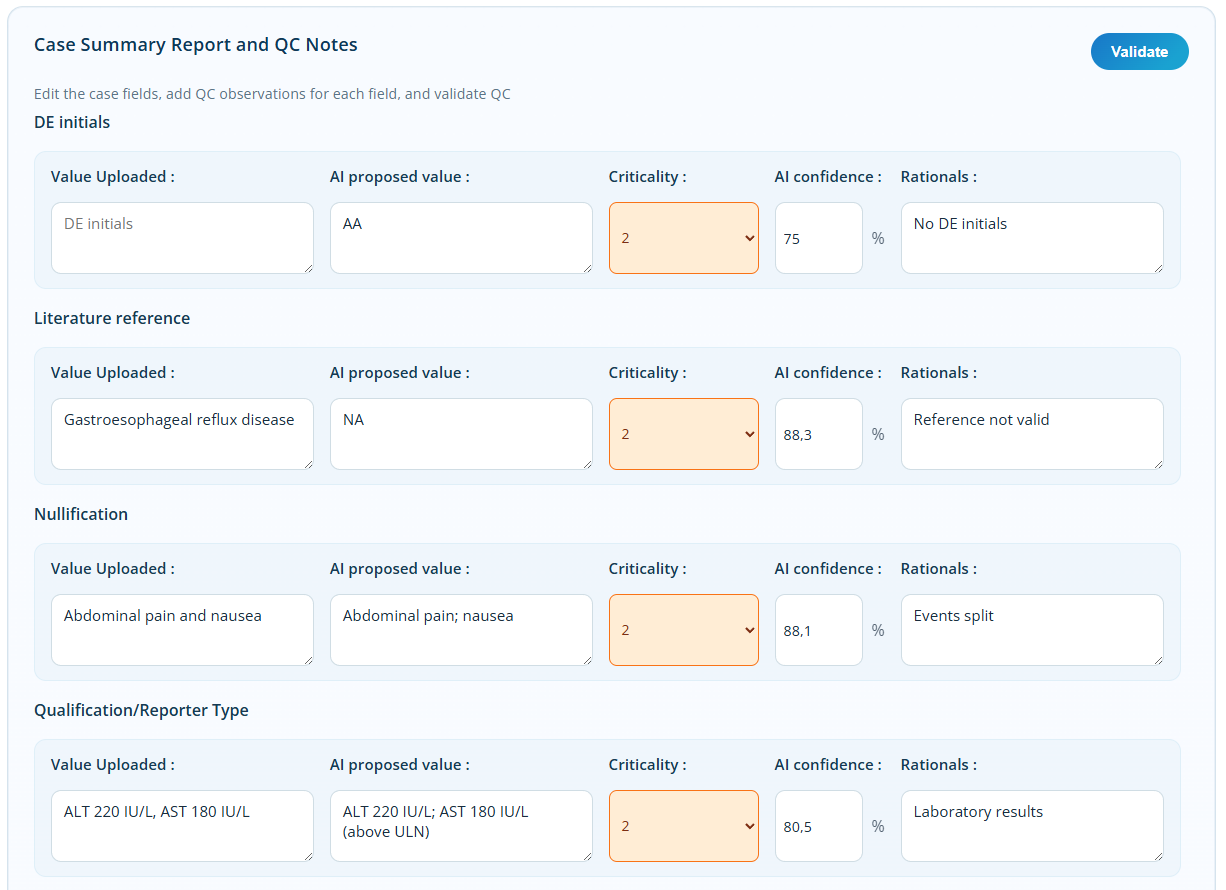The height and width of the screenshot is (890, 1226).
Task: Click the DE initials Value Uploaded field
Action: point(182,238)
